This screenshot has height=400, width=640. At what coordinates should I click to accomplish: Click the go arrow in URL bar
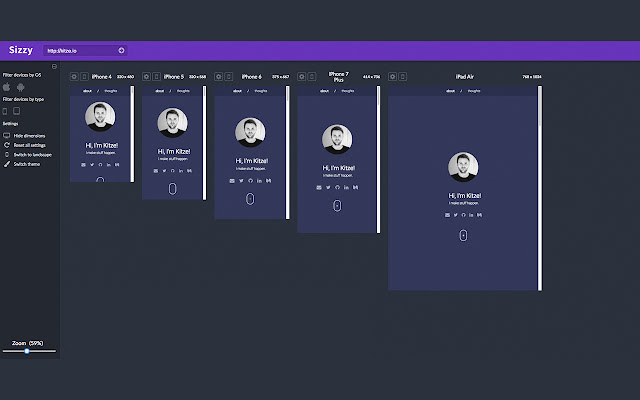pos(121,50)
